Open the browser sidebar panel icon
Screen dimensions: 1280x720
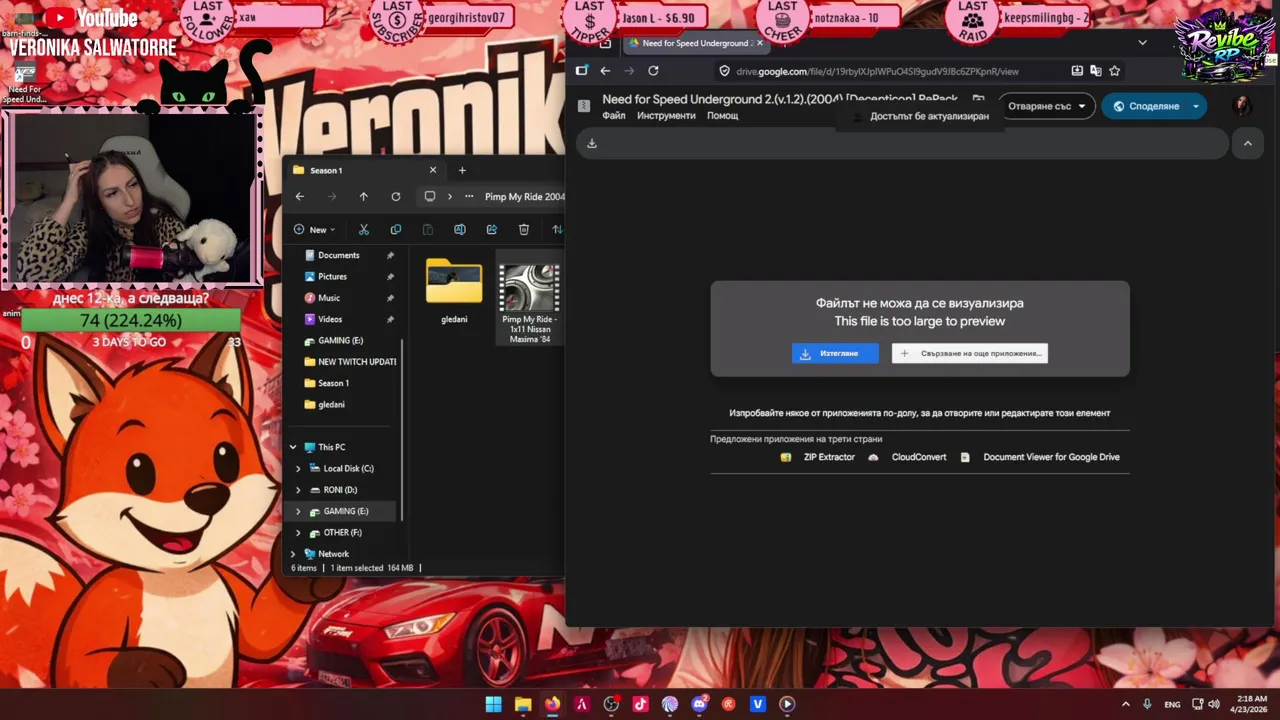582,71
